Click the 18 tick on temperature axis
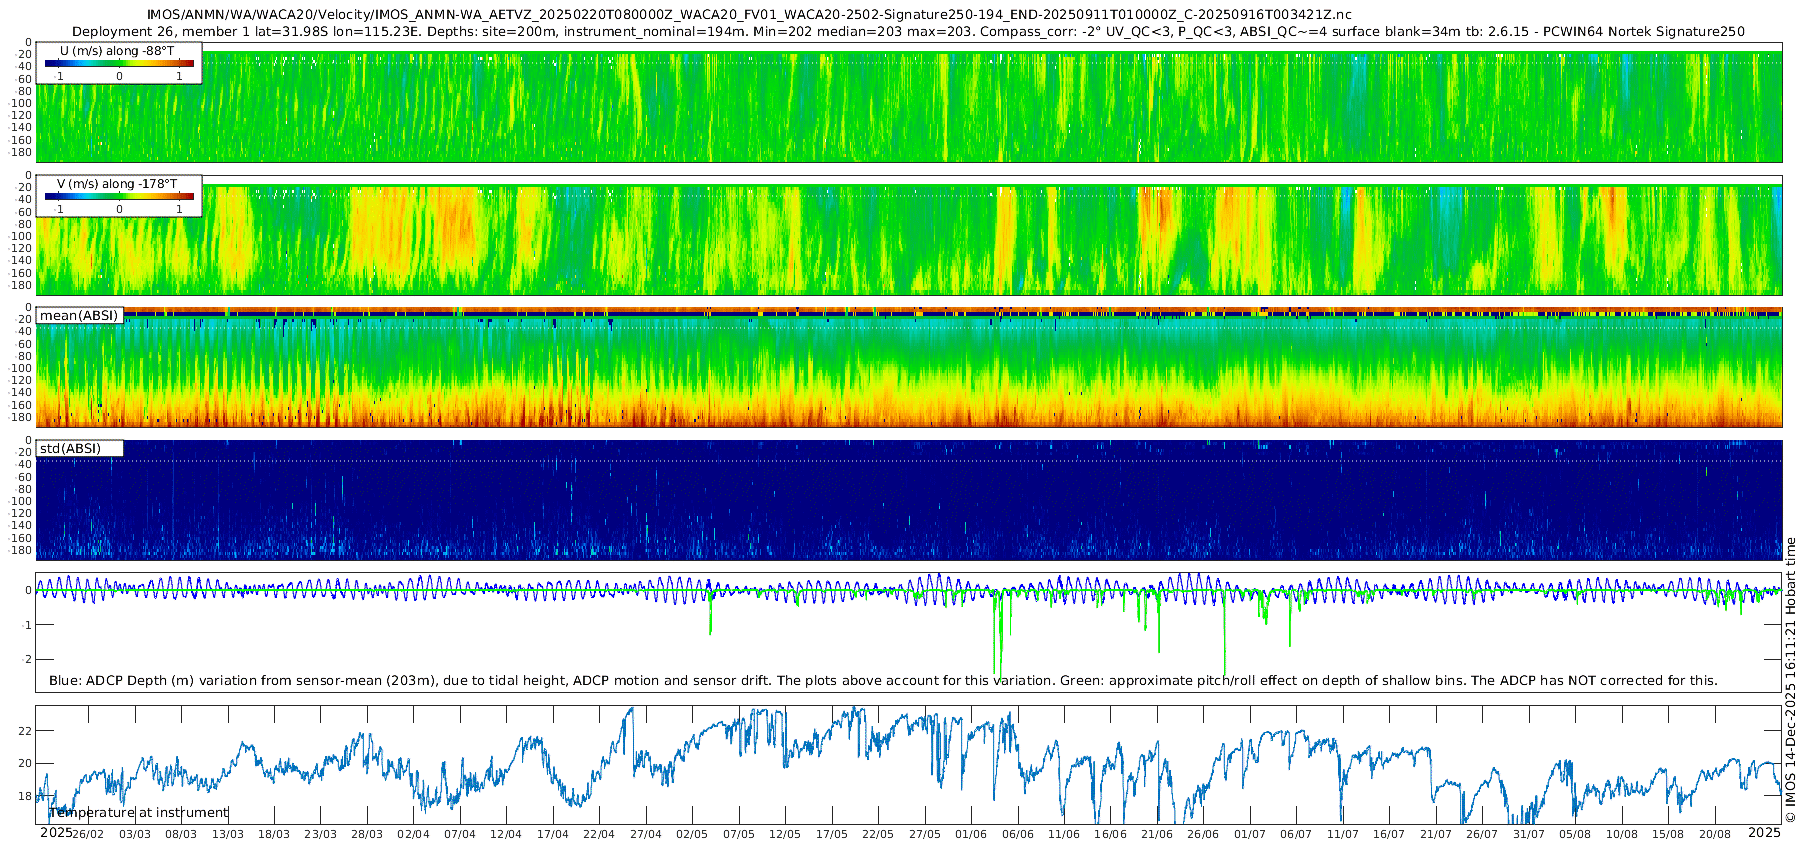 coord(26,796)
